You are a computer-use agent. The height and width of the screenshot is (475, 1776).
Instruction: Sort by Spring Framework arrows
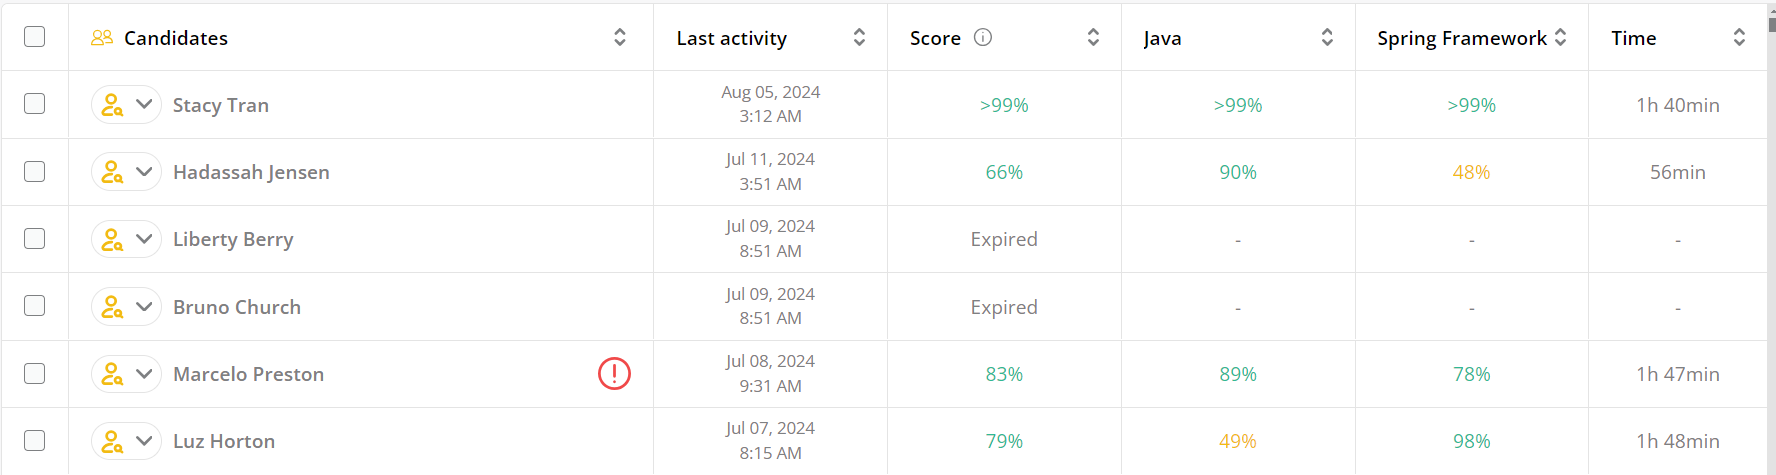click(1561, 37)
